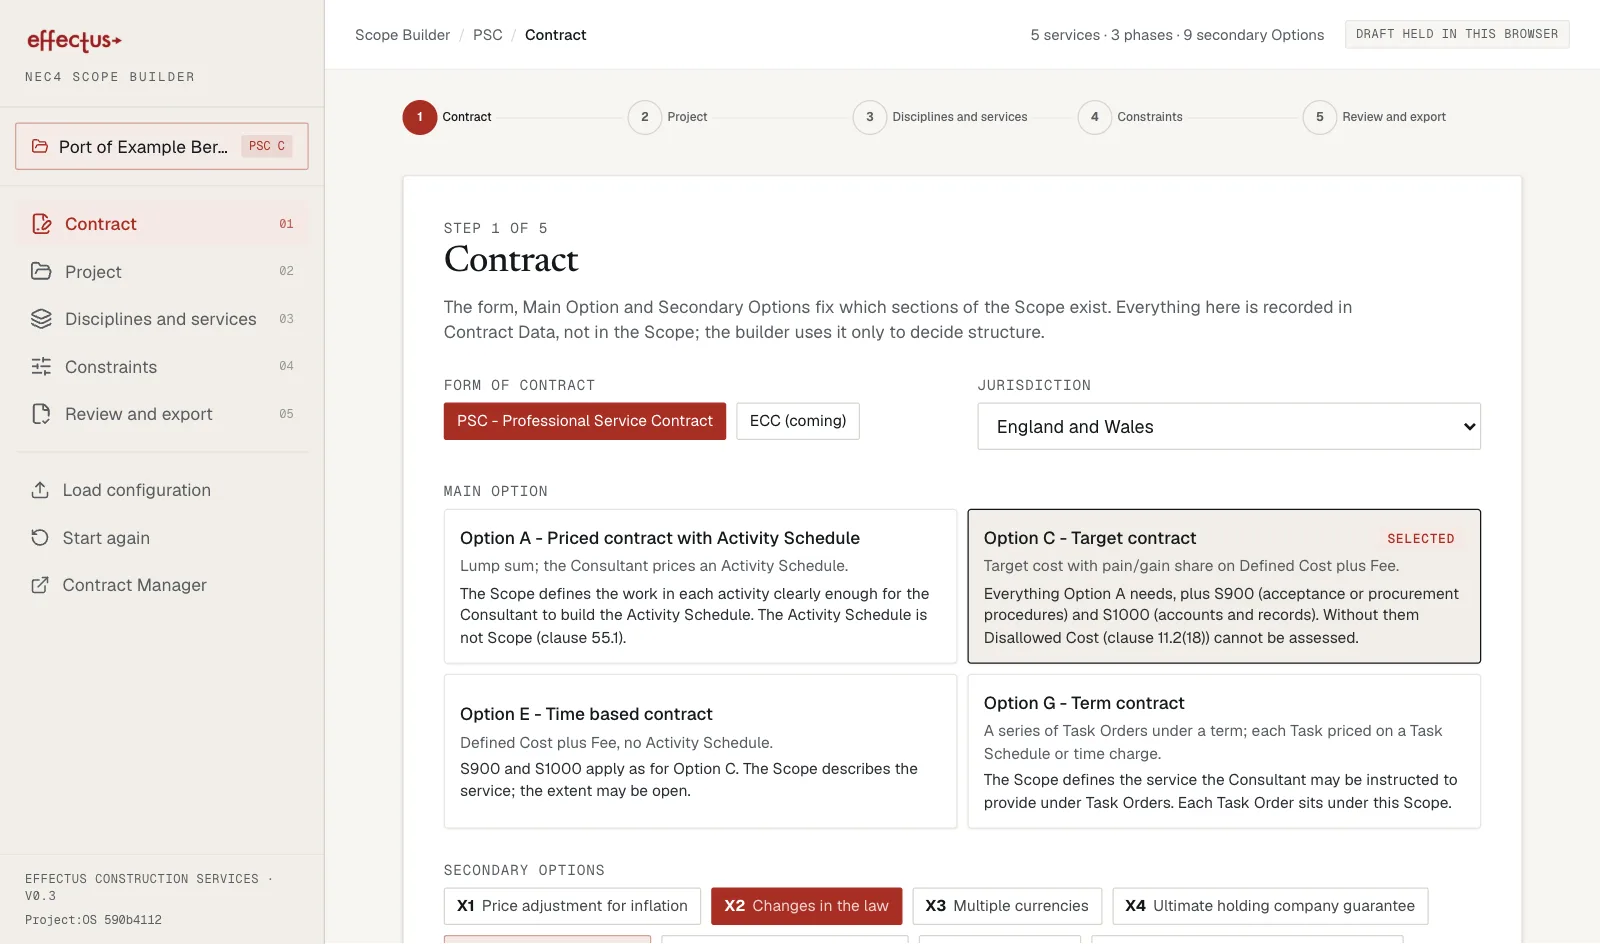Image resolution: width=1600 pixels, height=944 pixels.
Task: Go to step 4 Constraints in stepper
Action: pos(1130,117)
